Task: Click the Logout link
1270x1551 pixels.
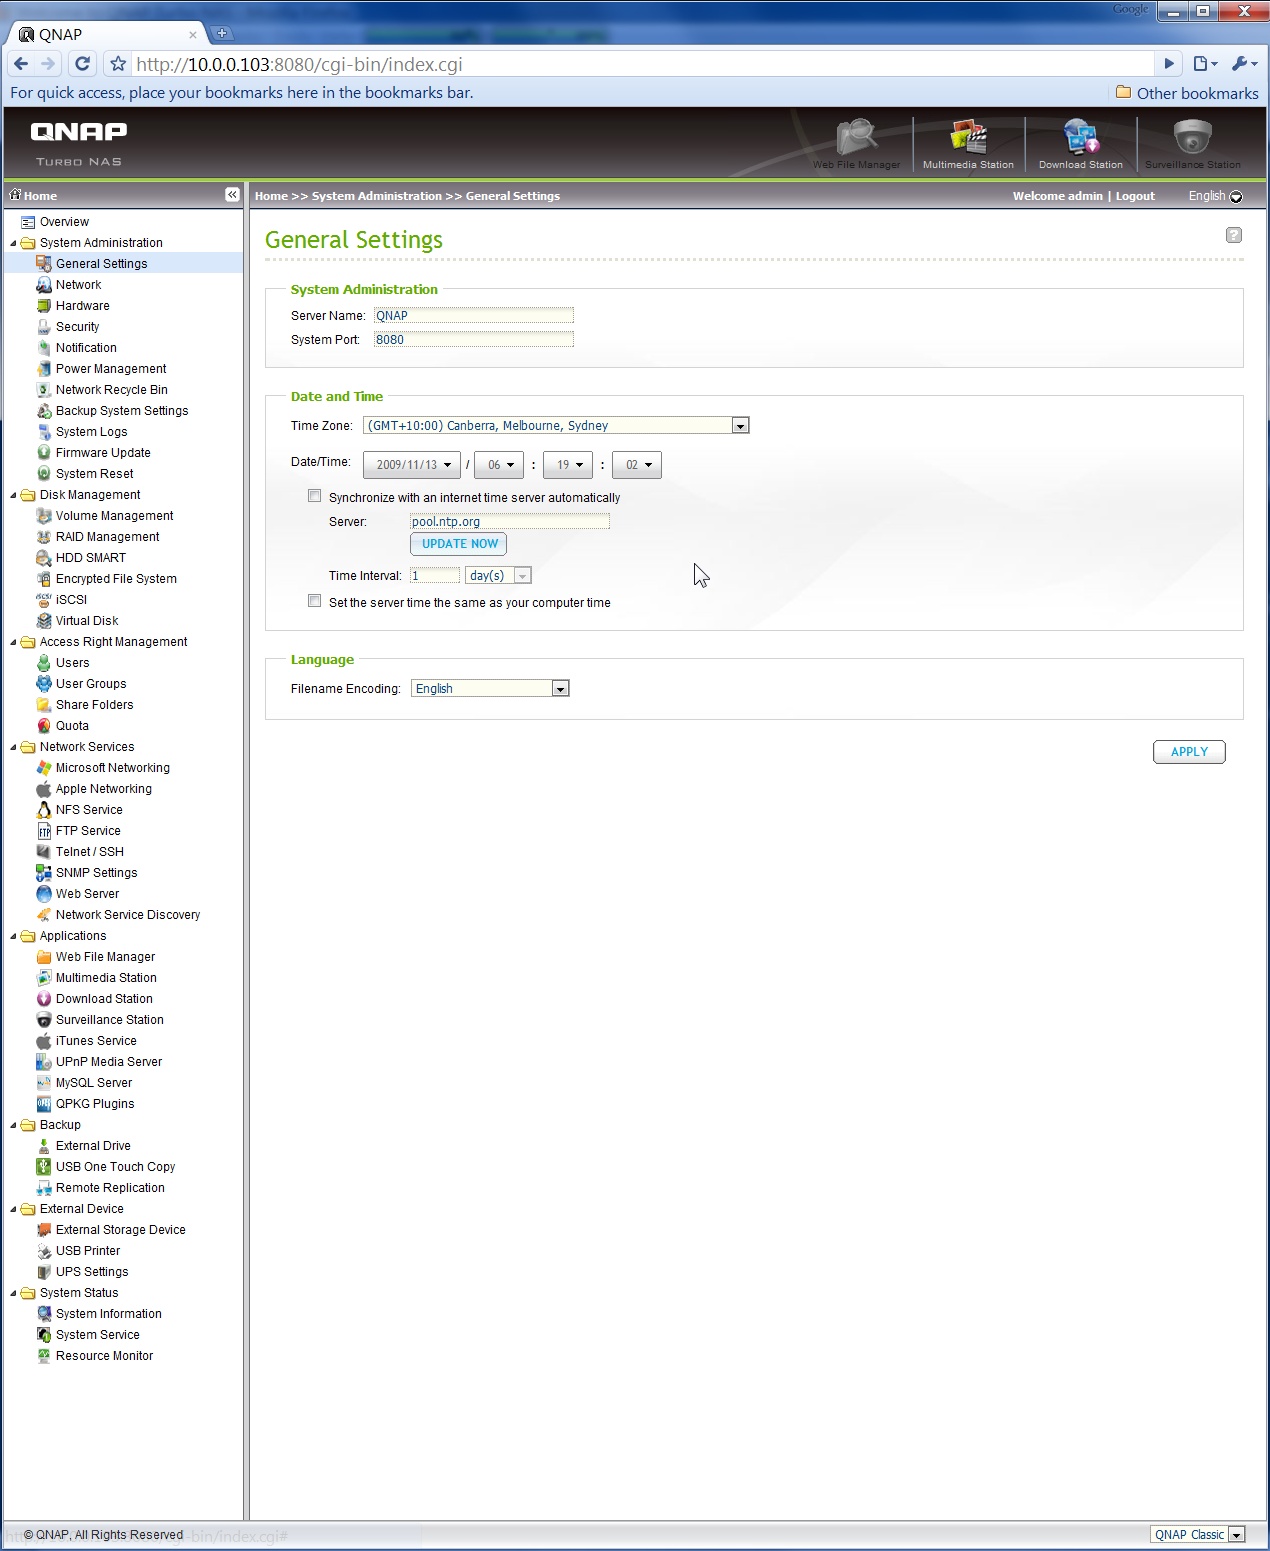Action: (x=1135, y=196)
